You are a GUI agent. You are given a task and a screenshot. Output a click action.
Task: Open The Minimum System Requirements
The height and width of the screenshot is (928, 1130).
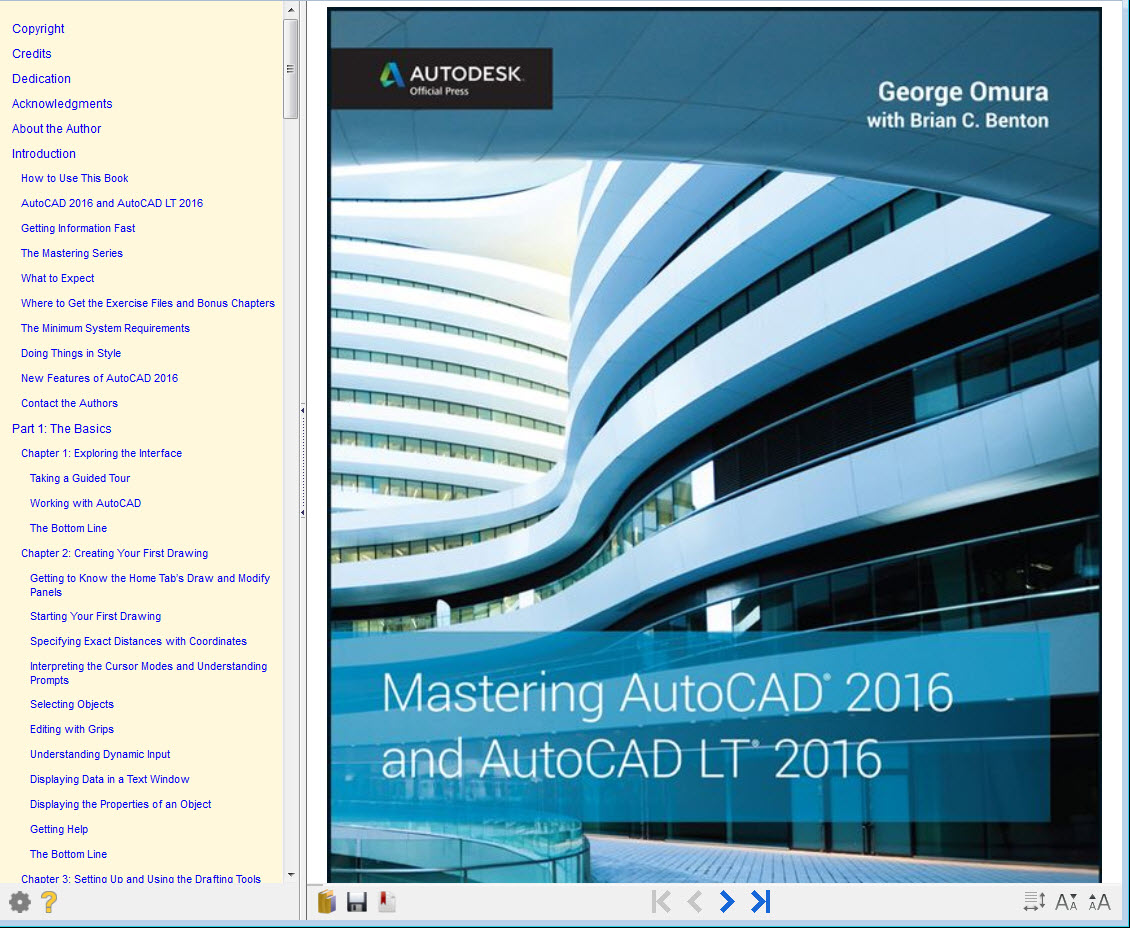click(105, 328)
